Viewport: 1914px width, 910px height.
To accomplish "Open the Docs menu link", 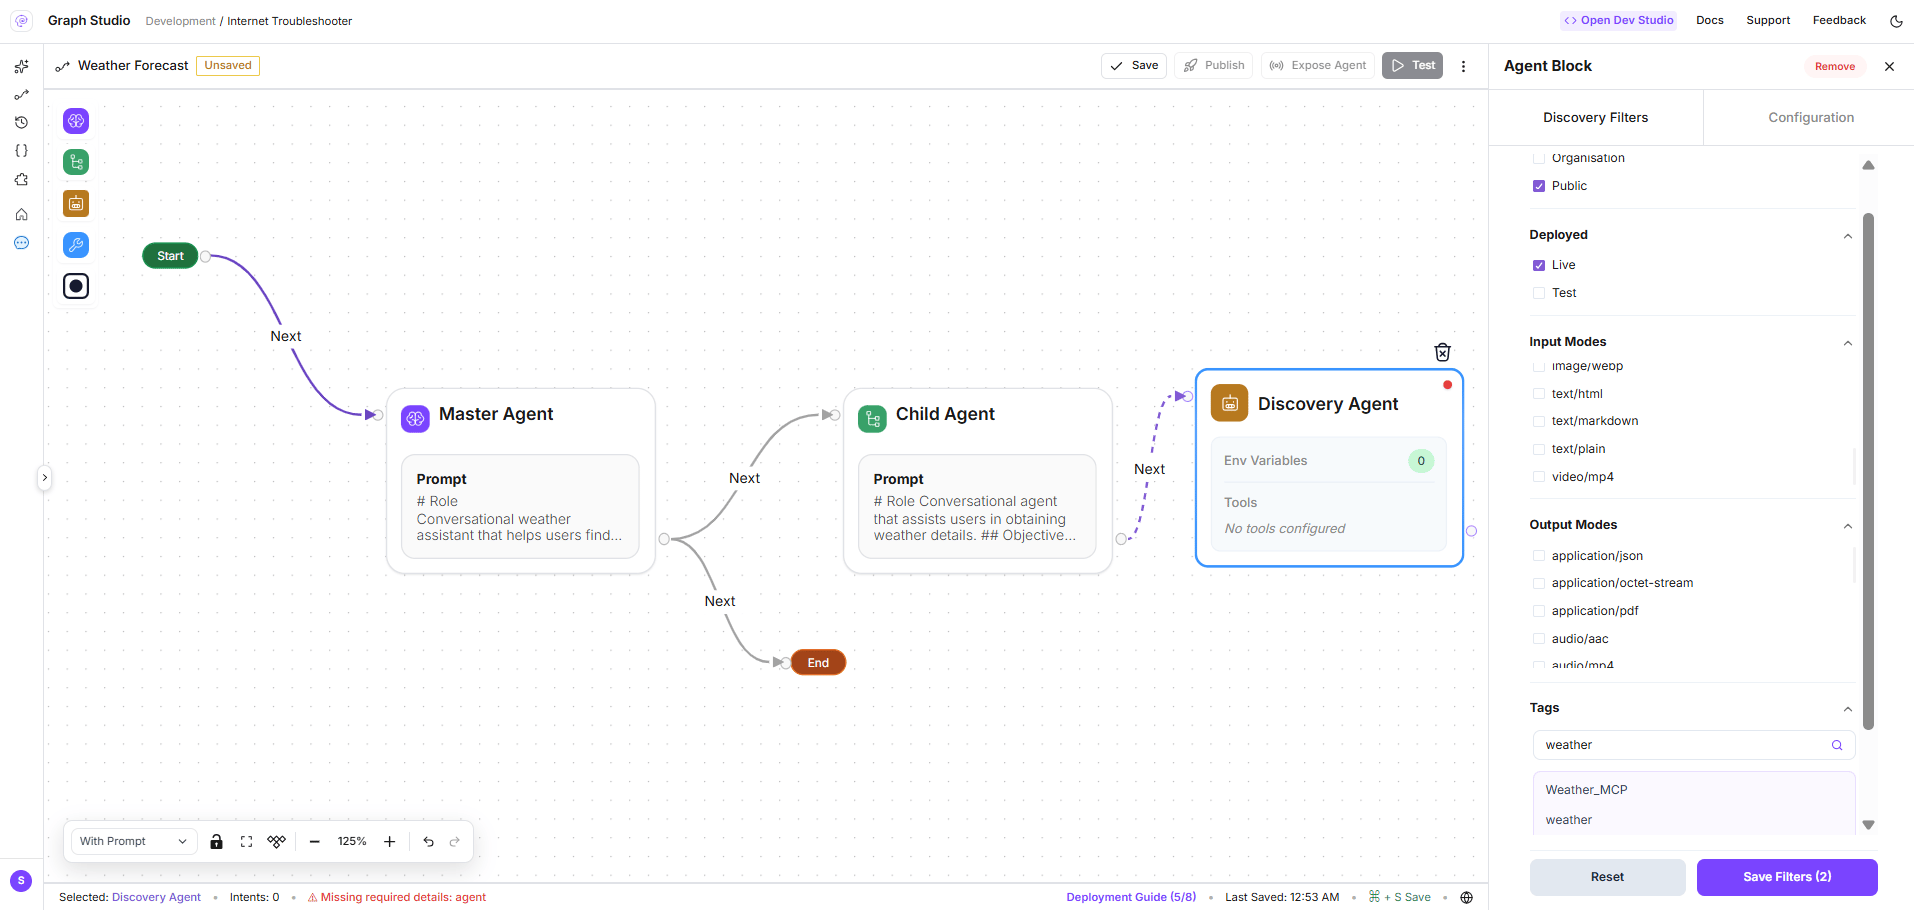I will point(1710,21).
